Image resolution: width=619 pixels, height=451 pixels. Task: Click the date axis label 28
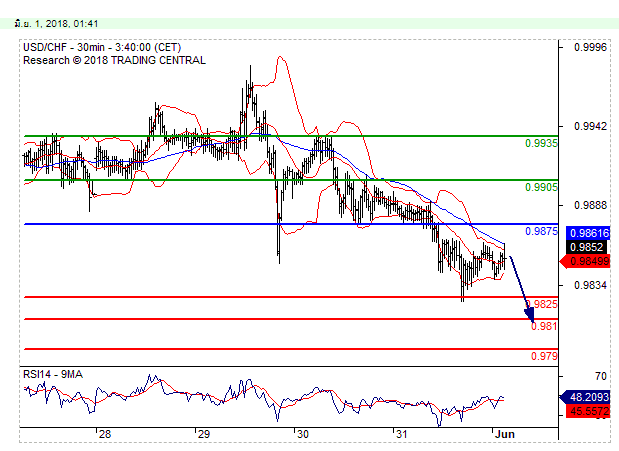coord(105,434)
